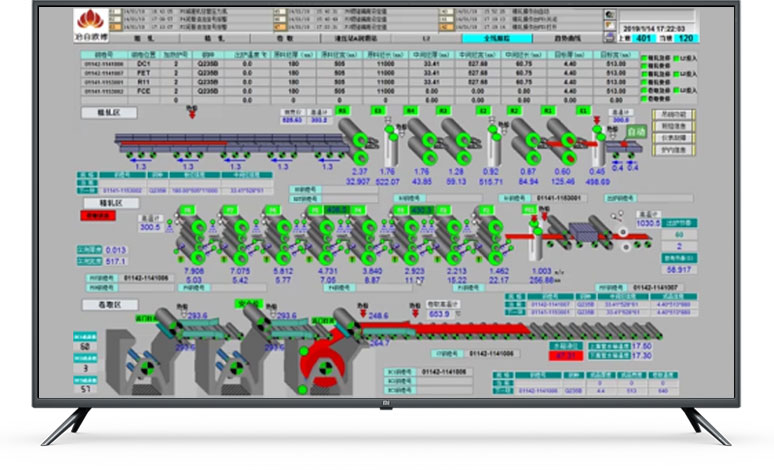
Task: Click the roughing stand rolls above value 2.37
Action: [x=354, y=141]
